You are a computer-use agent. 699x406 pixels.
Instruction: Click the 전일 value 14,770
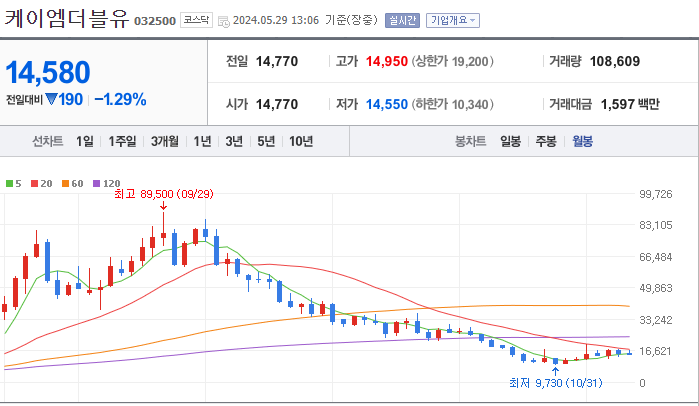click(277, 62)
